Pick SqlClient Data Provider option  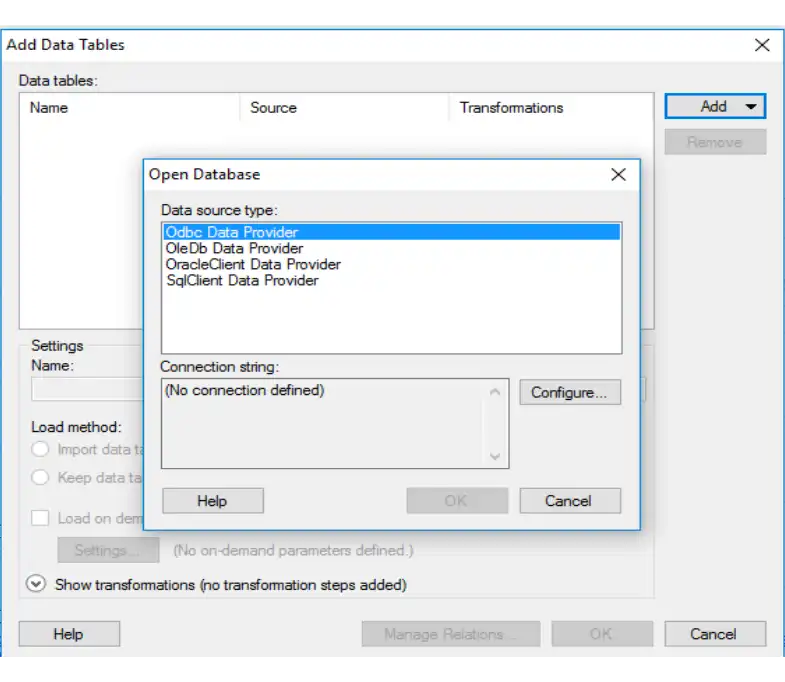tap(242, 281)
